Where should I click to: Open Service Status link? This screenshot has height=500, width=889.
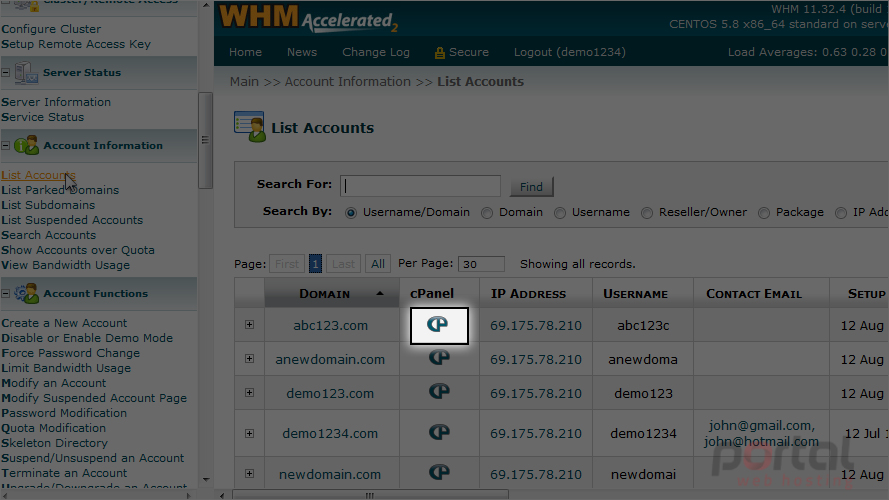click(43, 117)
